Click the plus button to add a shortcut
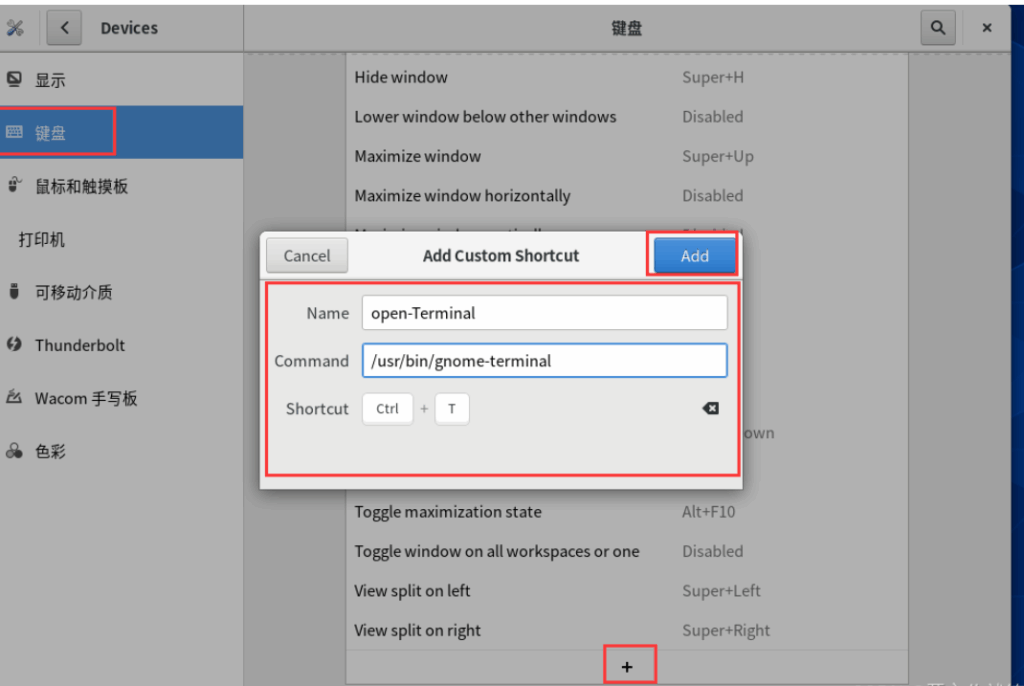The height and width of the screenshot is (686, 1024). 627,666
